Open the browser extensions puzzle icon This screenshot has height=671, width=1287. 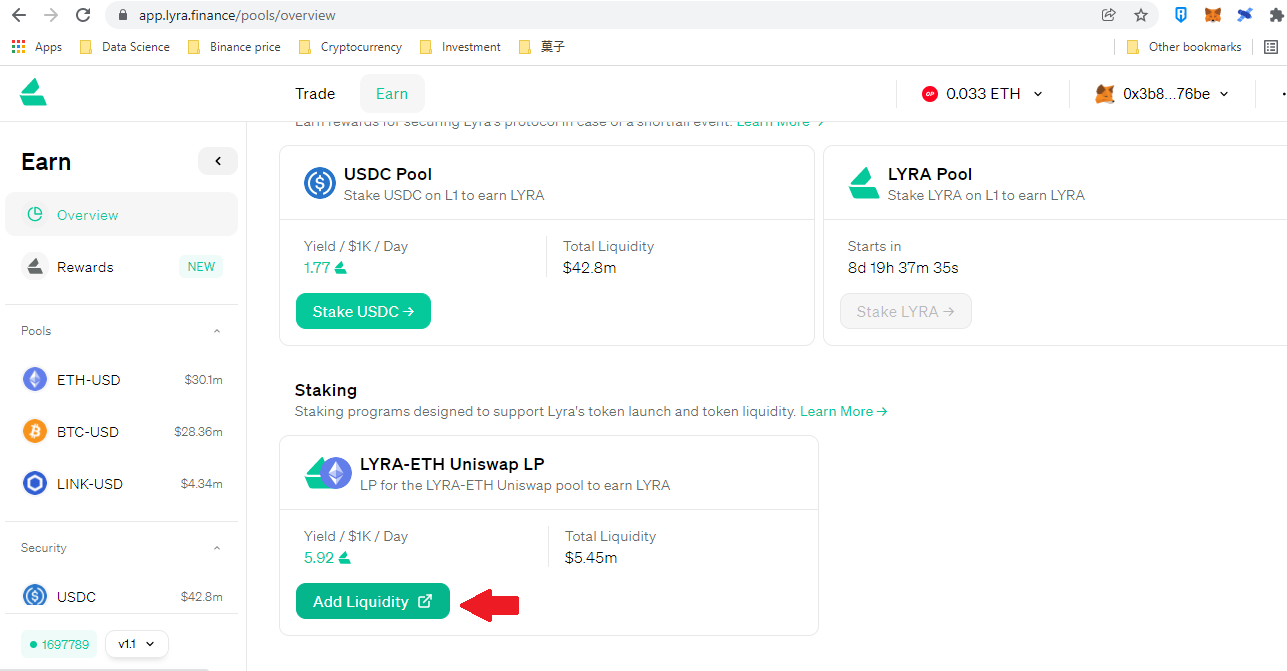click(x=1275, y=15)
